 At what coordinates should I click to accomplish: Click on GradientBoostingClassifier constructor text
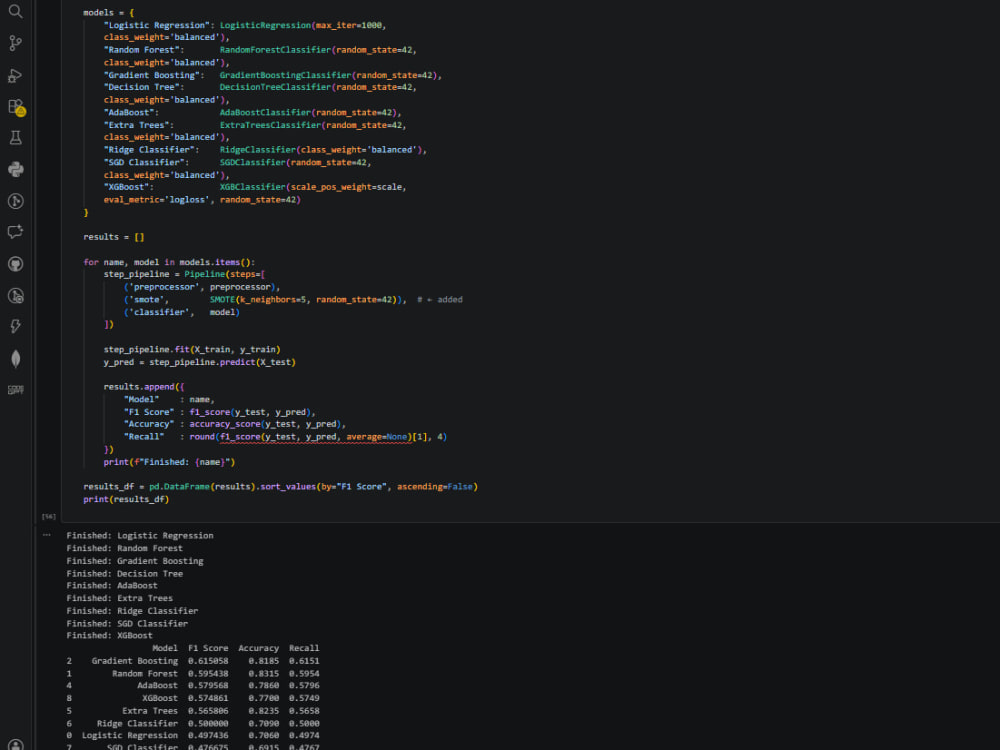point(329,75)
